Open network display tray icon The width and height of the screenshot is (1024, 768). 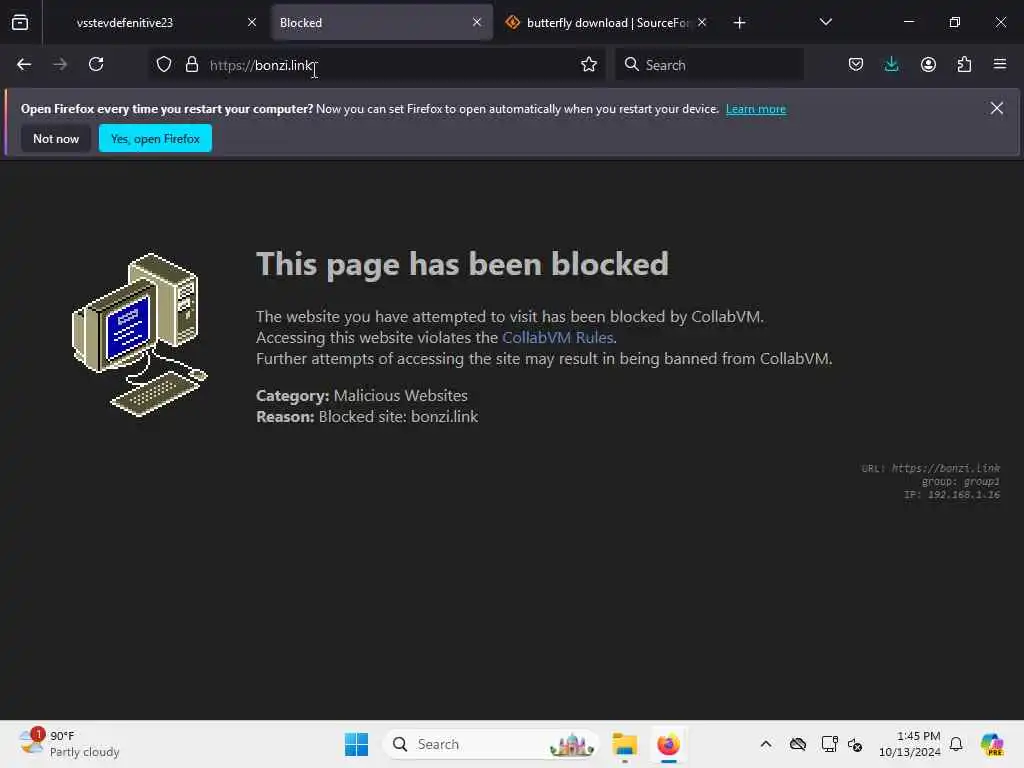pyautogui.click(x=829, y=744)
